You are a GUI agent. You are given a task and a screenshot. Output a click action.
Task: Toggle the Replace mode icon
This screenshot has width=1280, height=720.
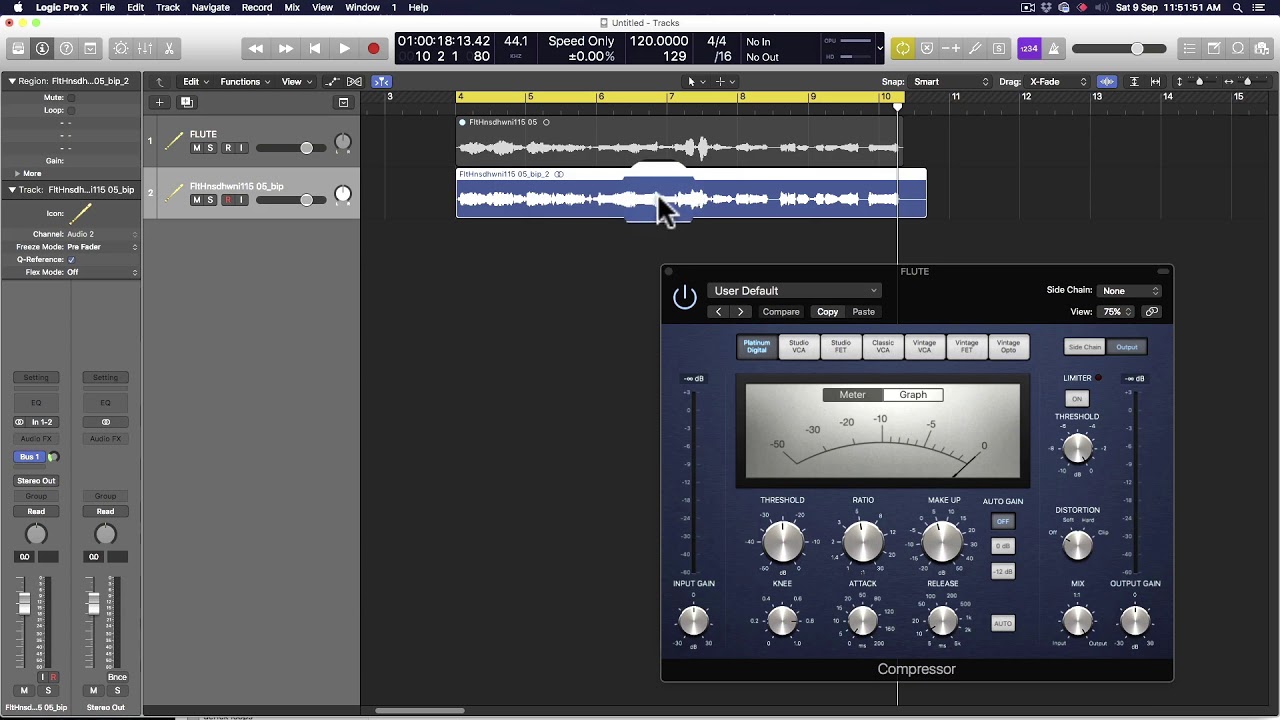[x=927, y=48]
